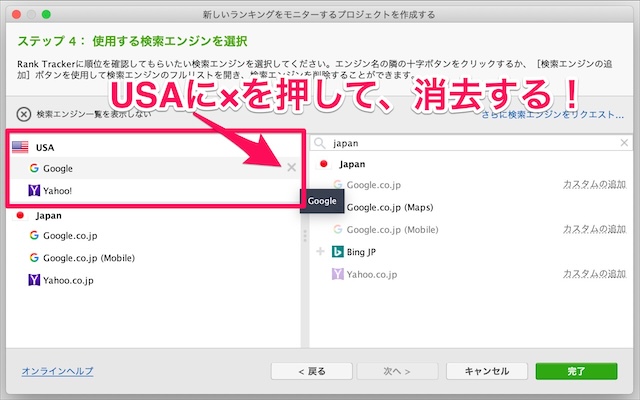Select Yahoo.co.jp in the right results
The width and height of the screenshot is (640, 400).
click(372, 274)
